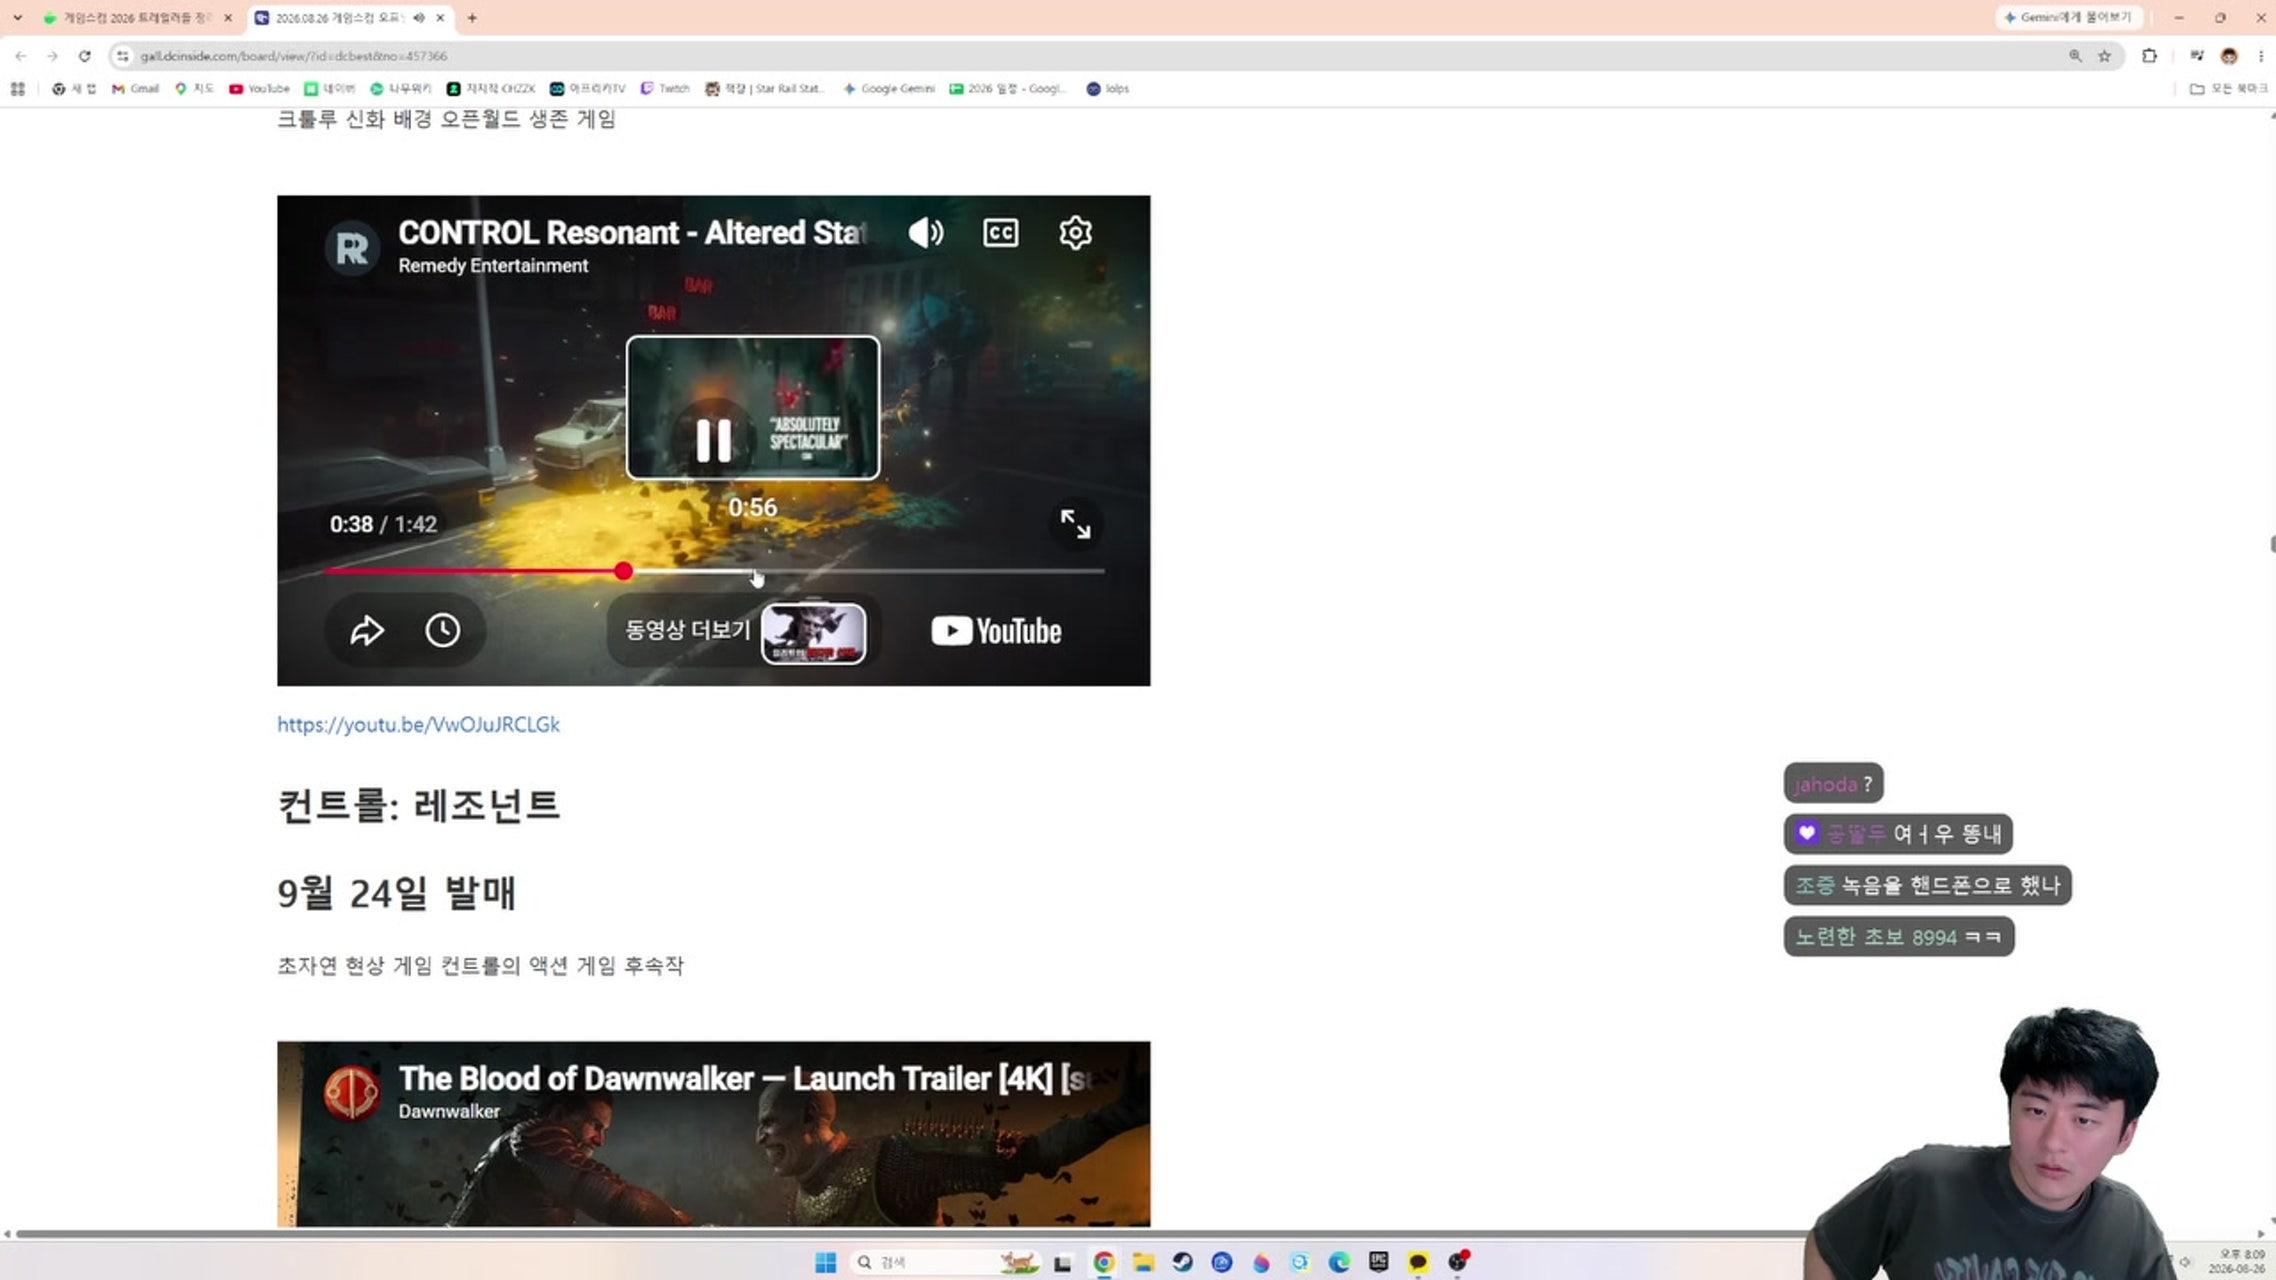2276x1280 pixels.
Task: Open the CONTROL Resonant video title link
Action: (632, 233)
